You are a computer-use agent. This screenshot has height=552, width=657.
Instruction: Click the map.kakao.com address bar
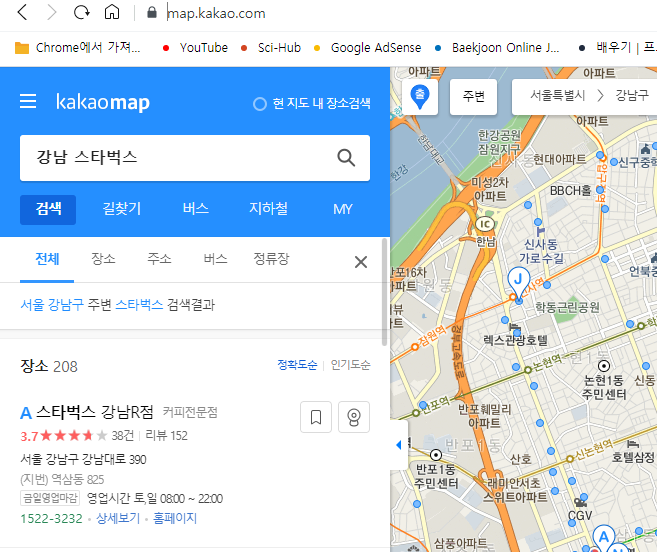click(x=216, y=13)
